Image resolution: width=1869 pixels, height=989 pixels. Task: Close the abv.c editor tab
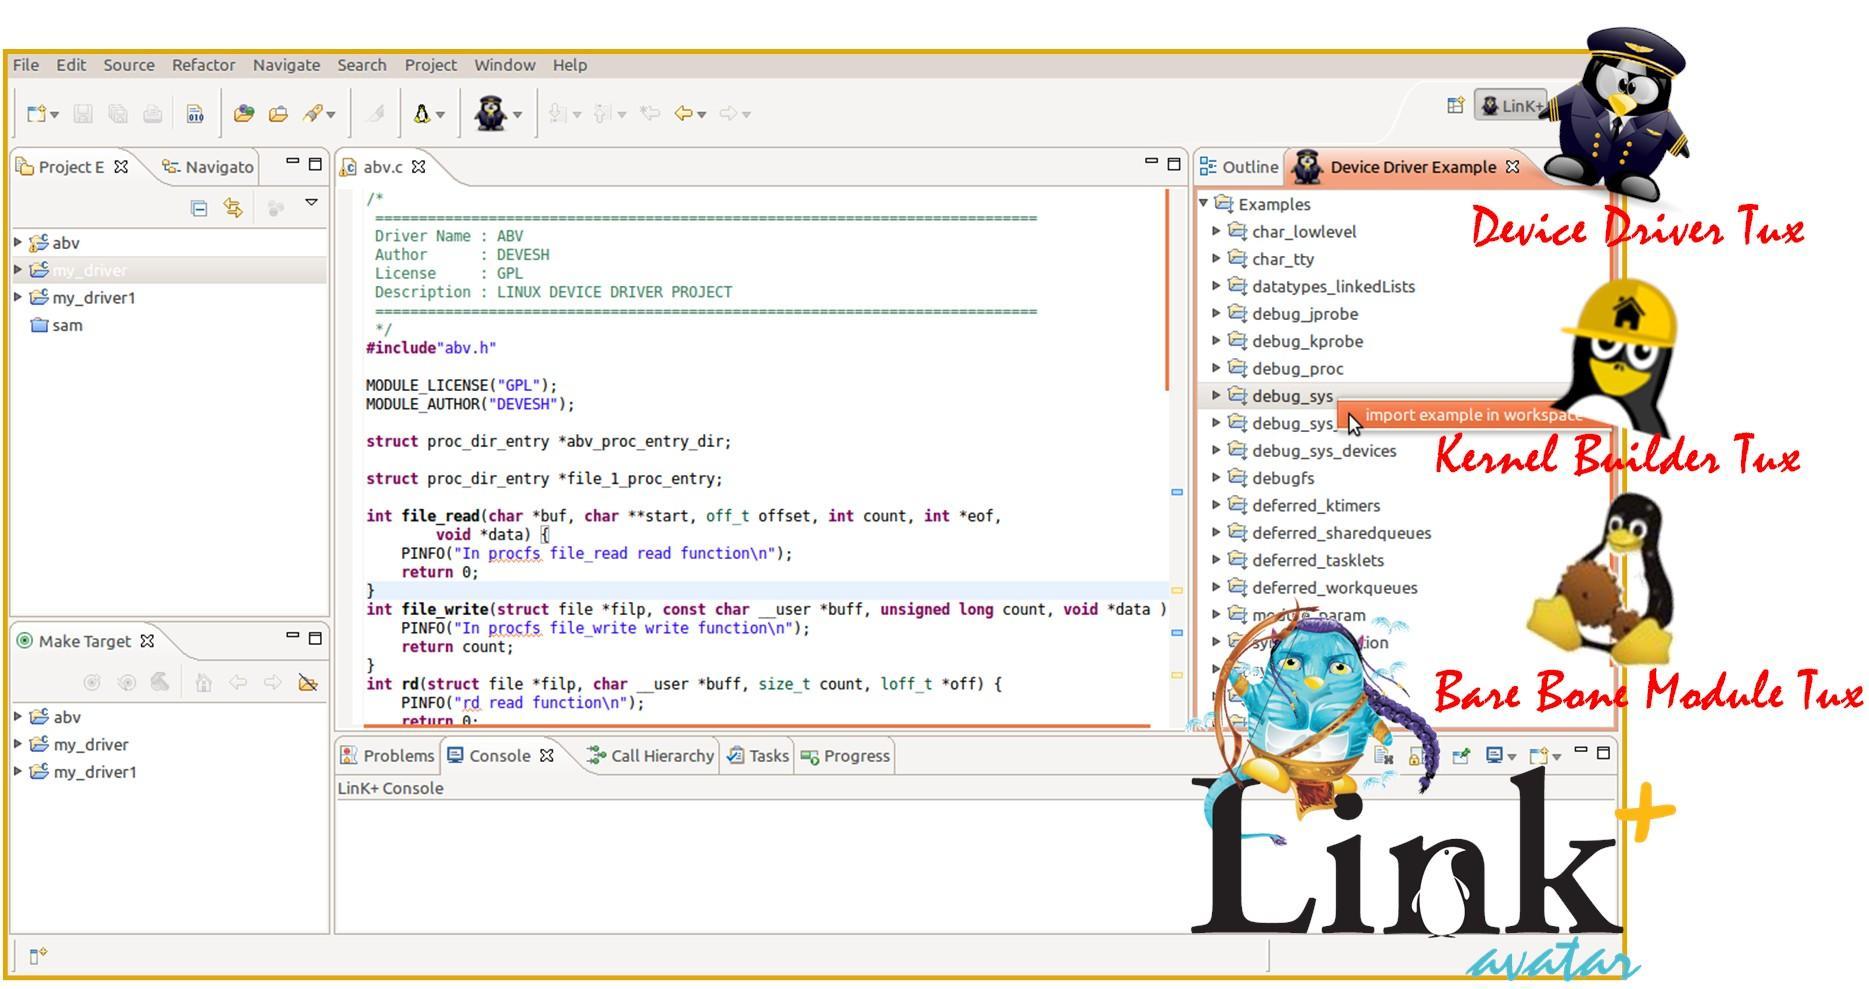419,167
